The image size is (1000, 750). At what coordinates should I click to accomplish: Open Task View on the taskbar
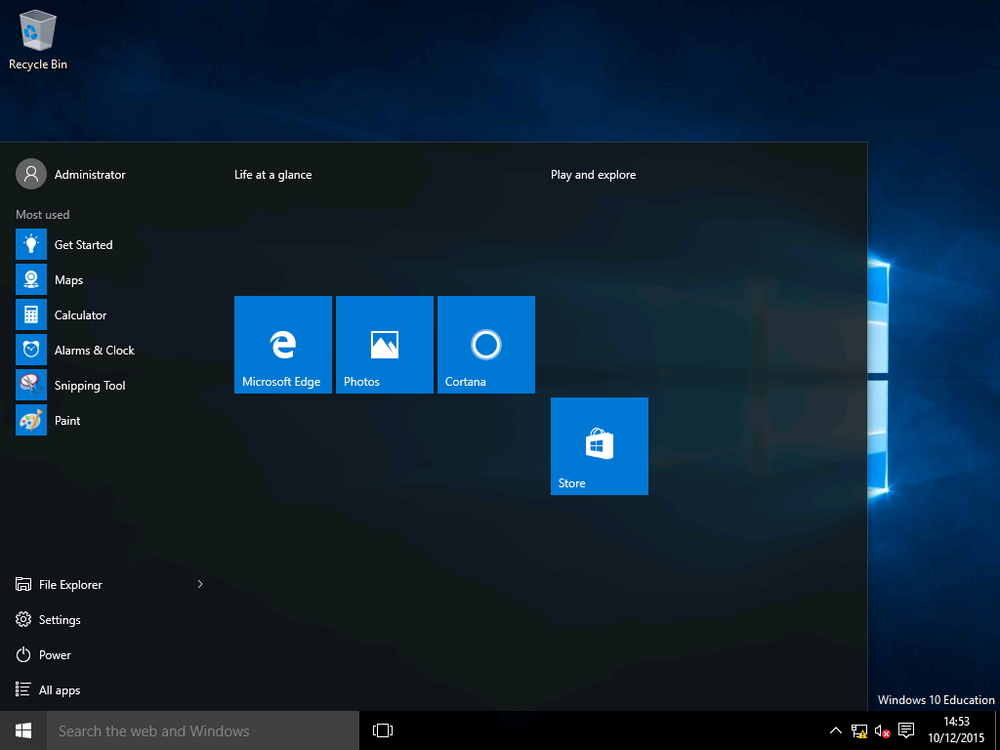[383, 730]
